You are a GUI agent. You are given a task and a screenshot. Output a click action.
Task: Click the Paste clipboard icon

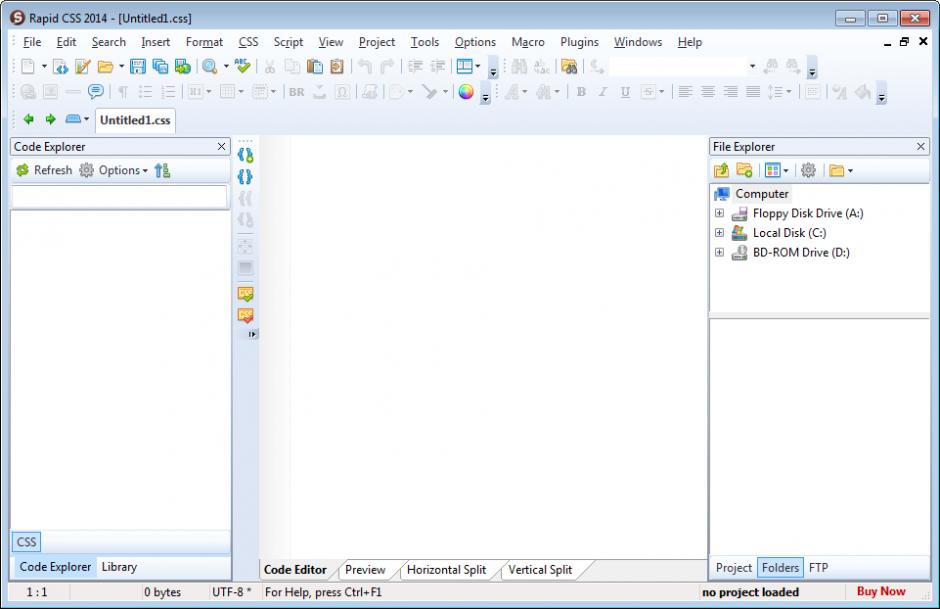[x=315, y=66]
